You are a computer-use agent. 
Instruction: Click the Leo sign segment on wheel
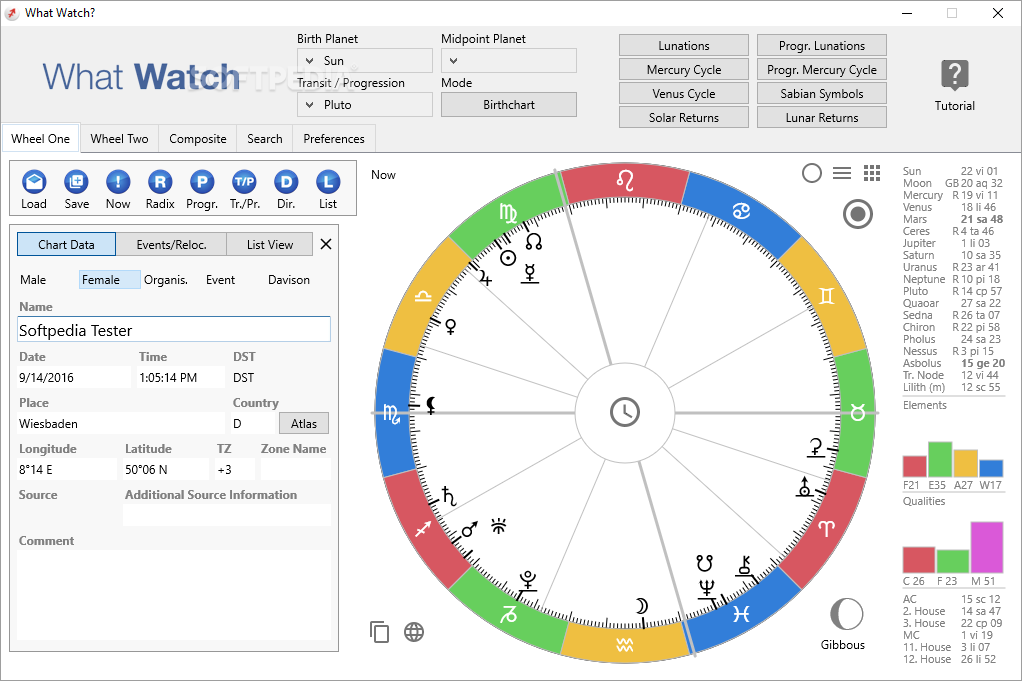click(624, 181)
